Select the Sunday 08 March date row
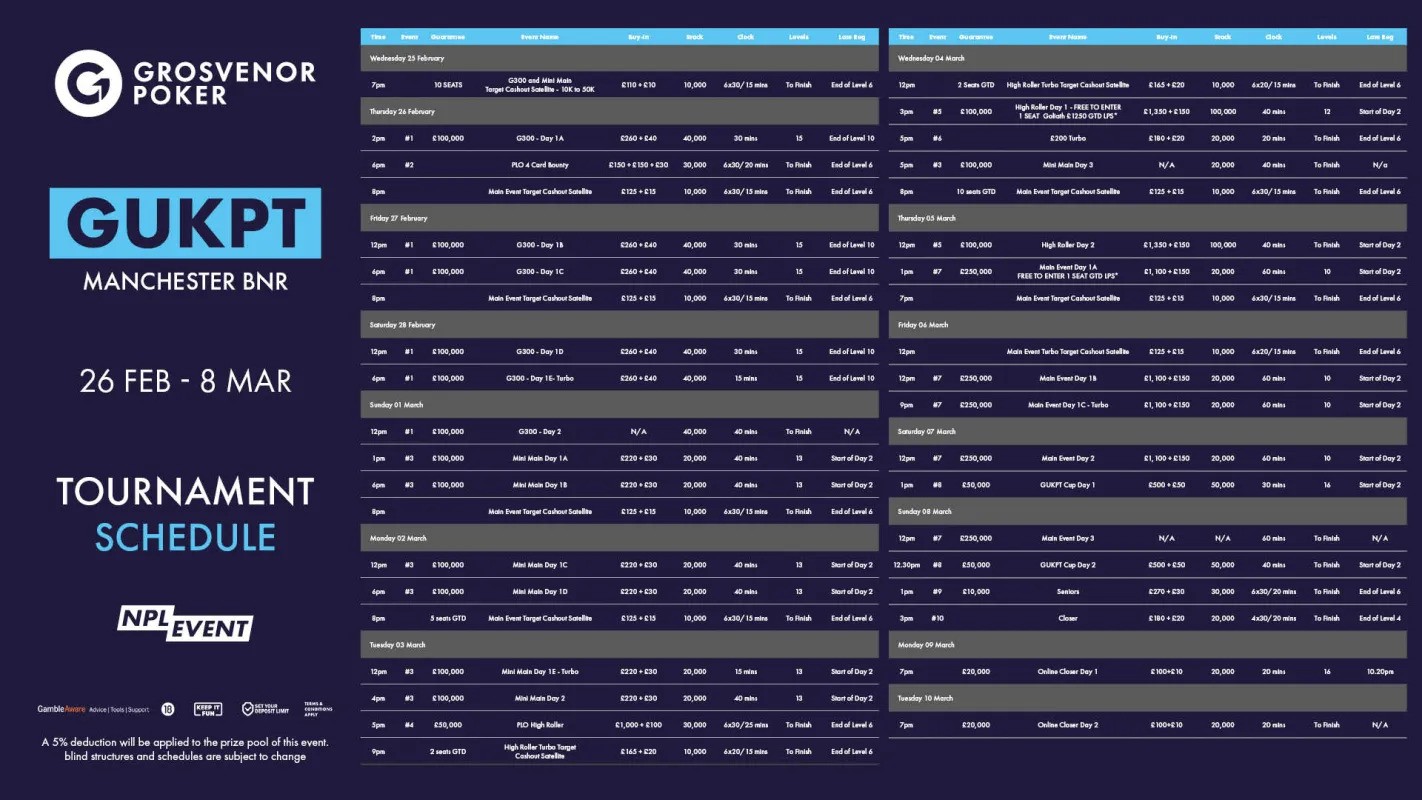 pos(1148,512)
